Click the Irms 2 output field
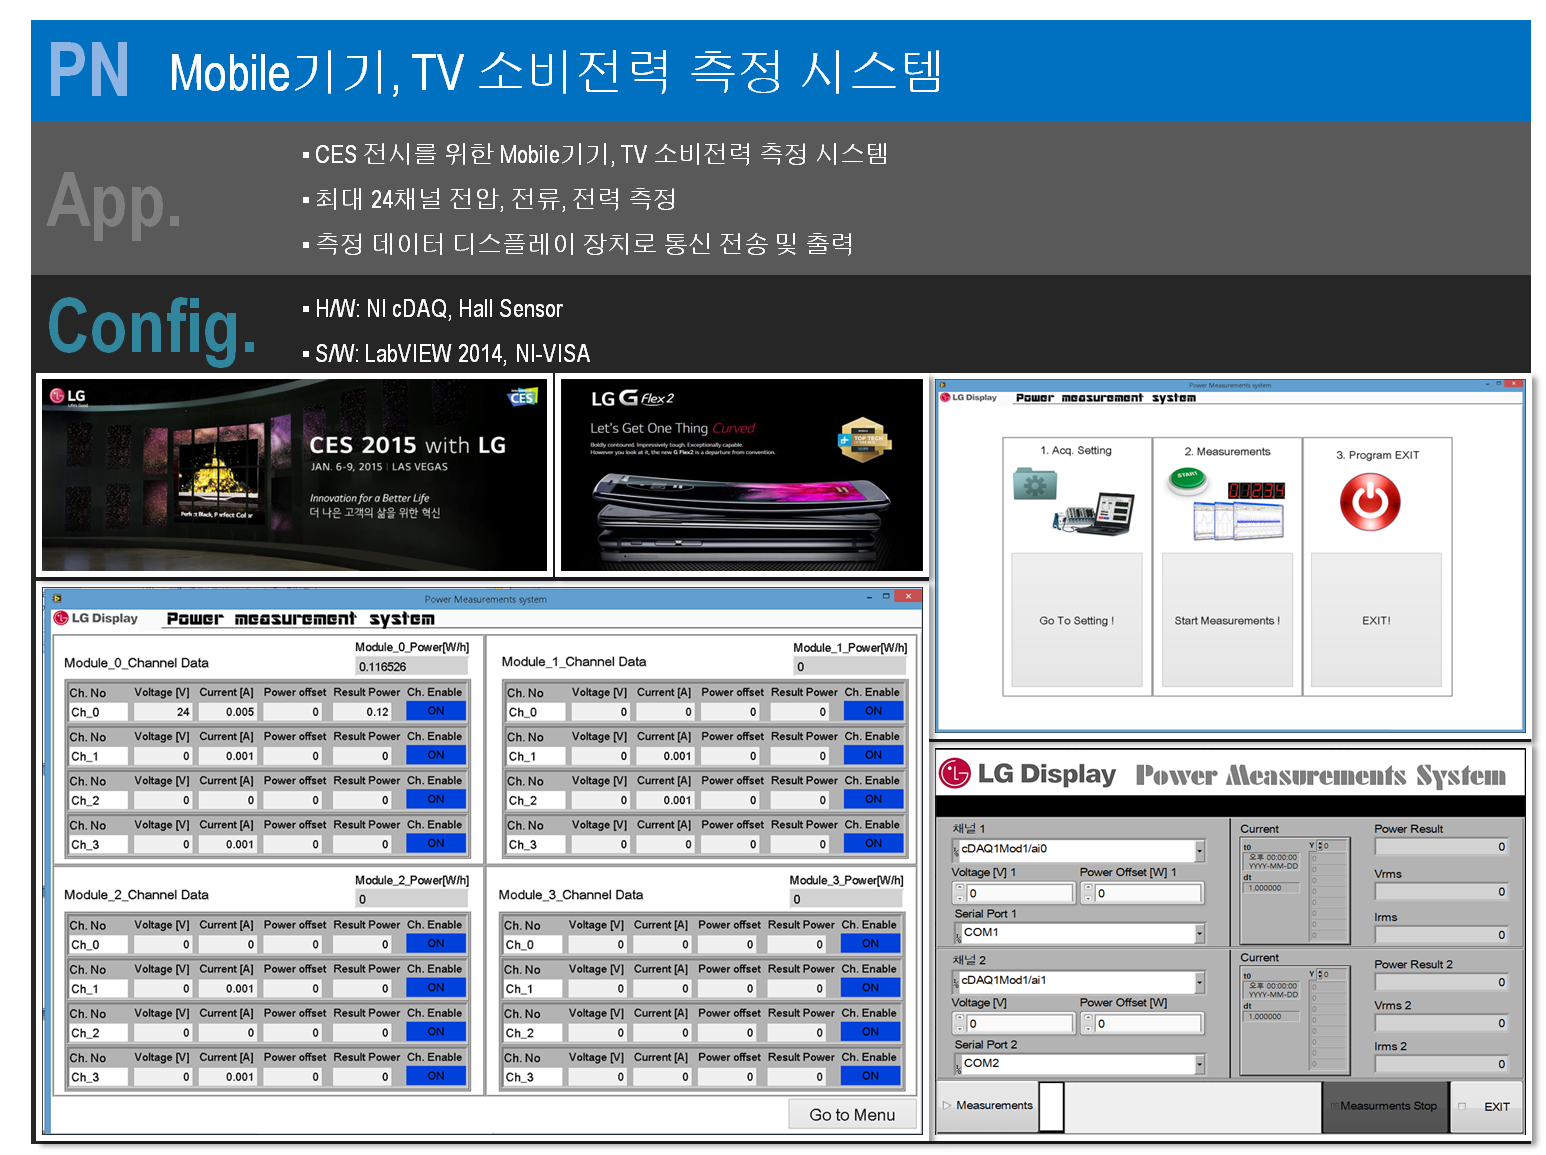 (x=1441, y=1064)
